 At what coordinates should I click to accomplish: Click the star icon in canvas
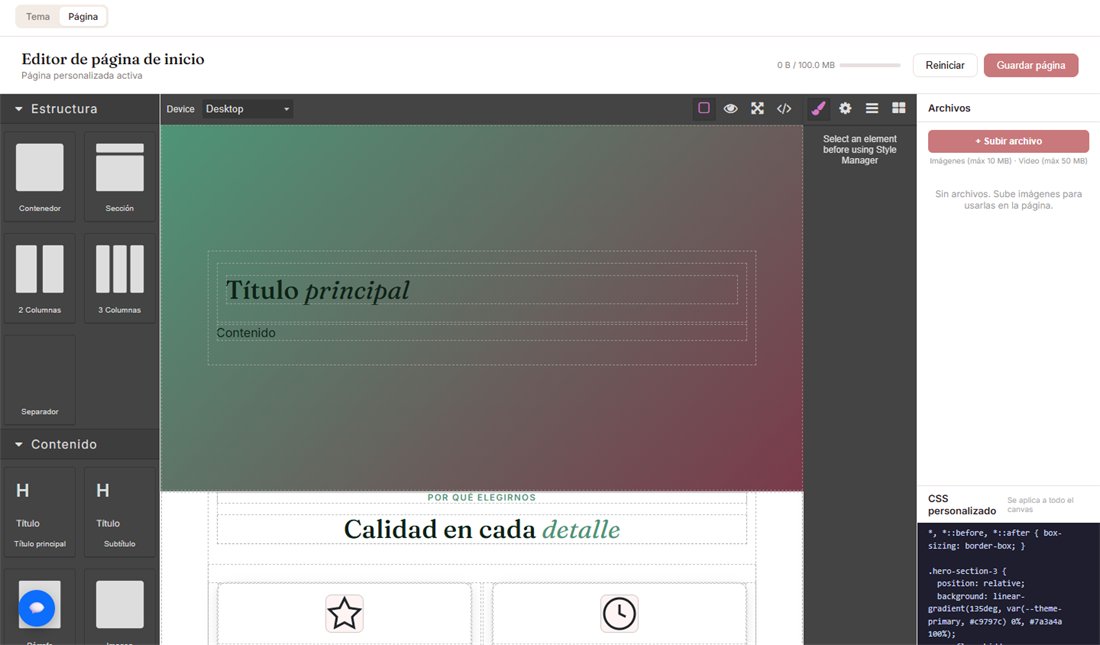tap(344, 613)
